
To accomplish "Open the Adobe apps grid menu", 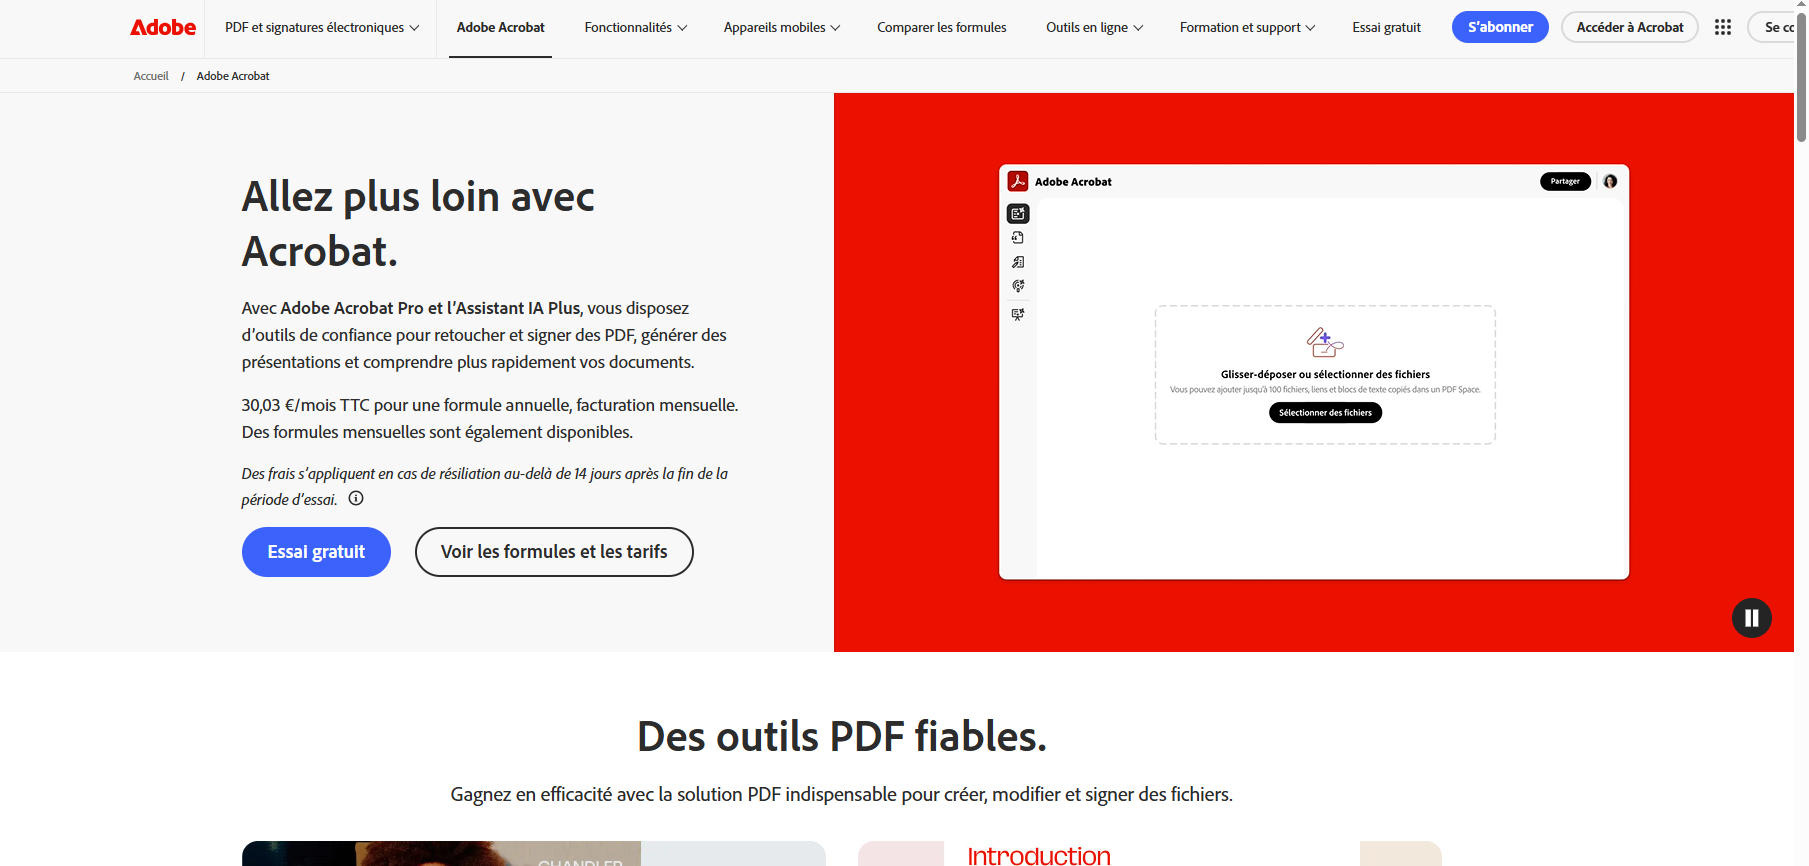I will 1722,27.
